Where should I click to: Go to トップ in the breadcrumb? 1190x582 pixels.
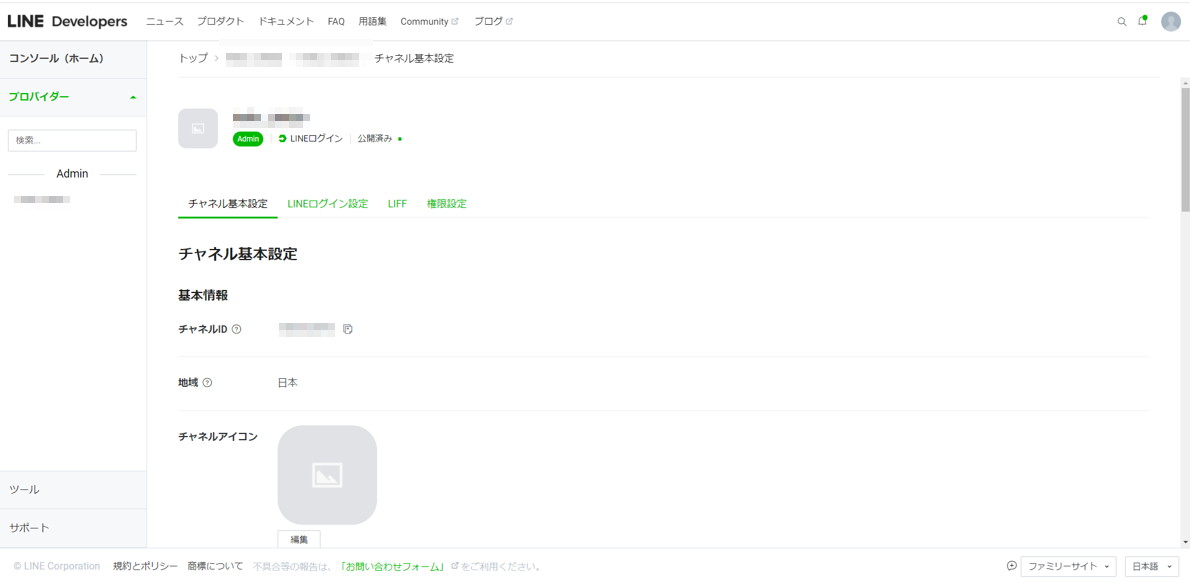pyautogui.click(x=193, y=58)
